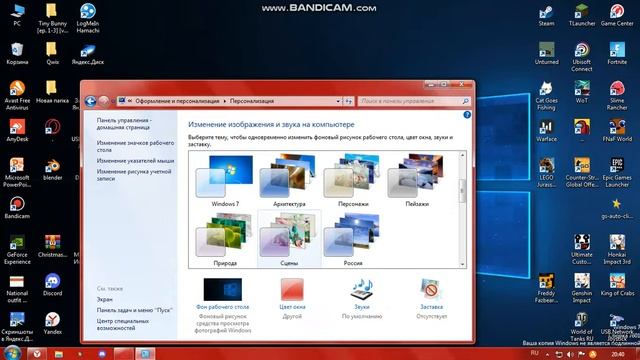This screenshot has width=640, height=360.
Task: Expand the address bar history dropdown
Action: (338, 101)
